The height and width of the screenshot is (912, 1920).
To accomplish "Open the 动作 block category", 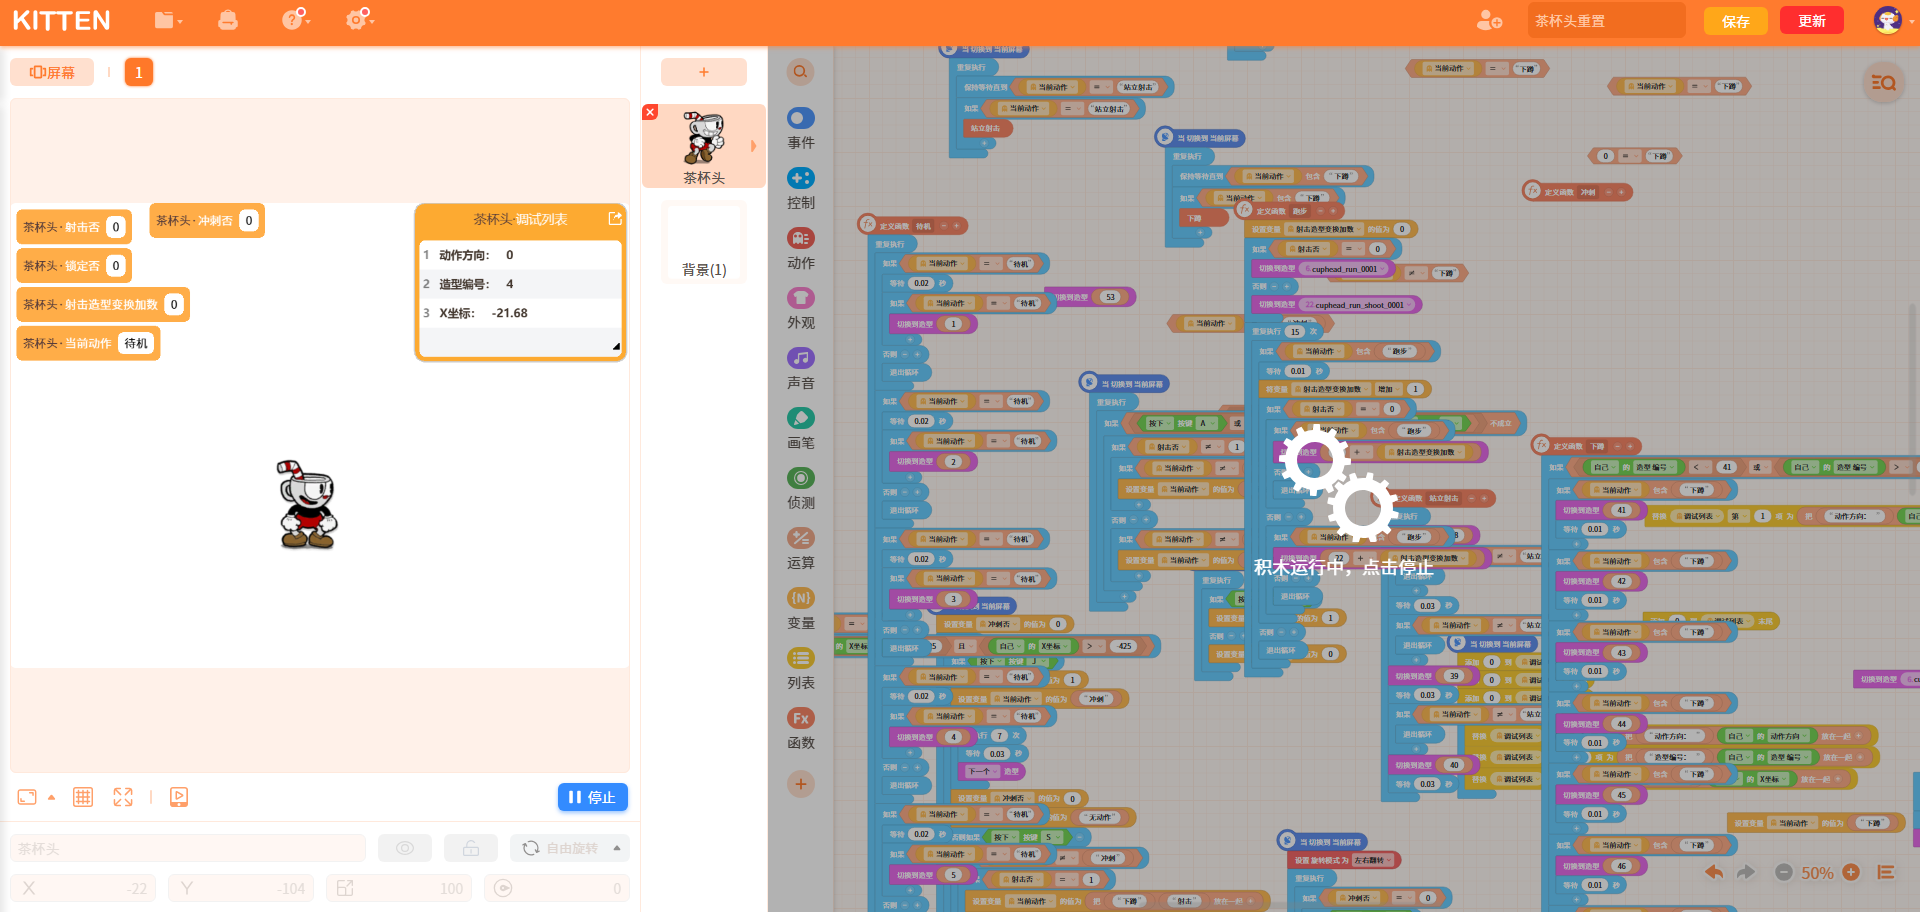I will click(801, 249).
